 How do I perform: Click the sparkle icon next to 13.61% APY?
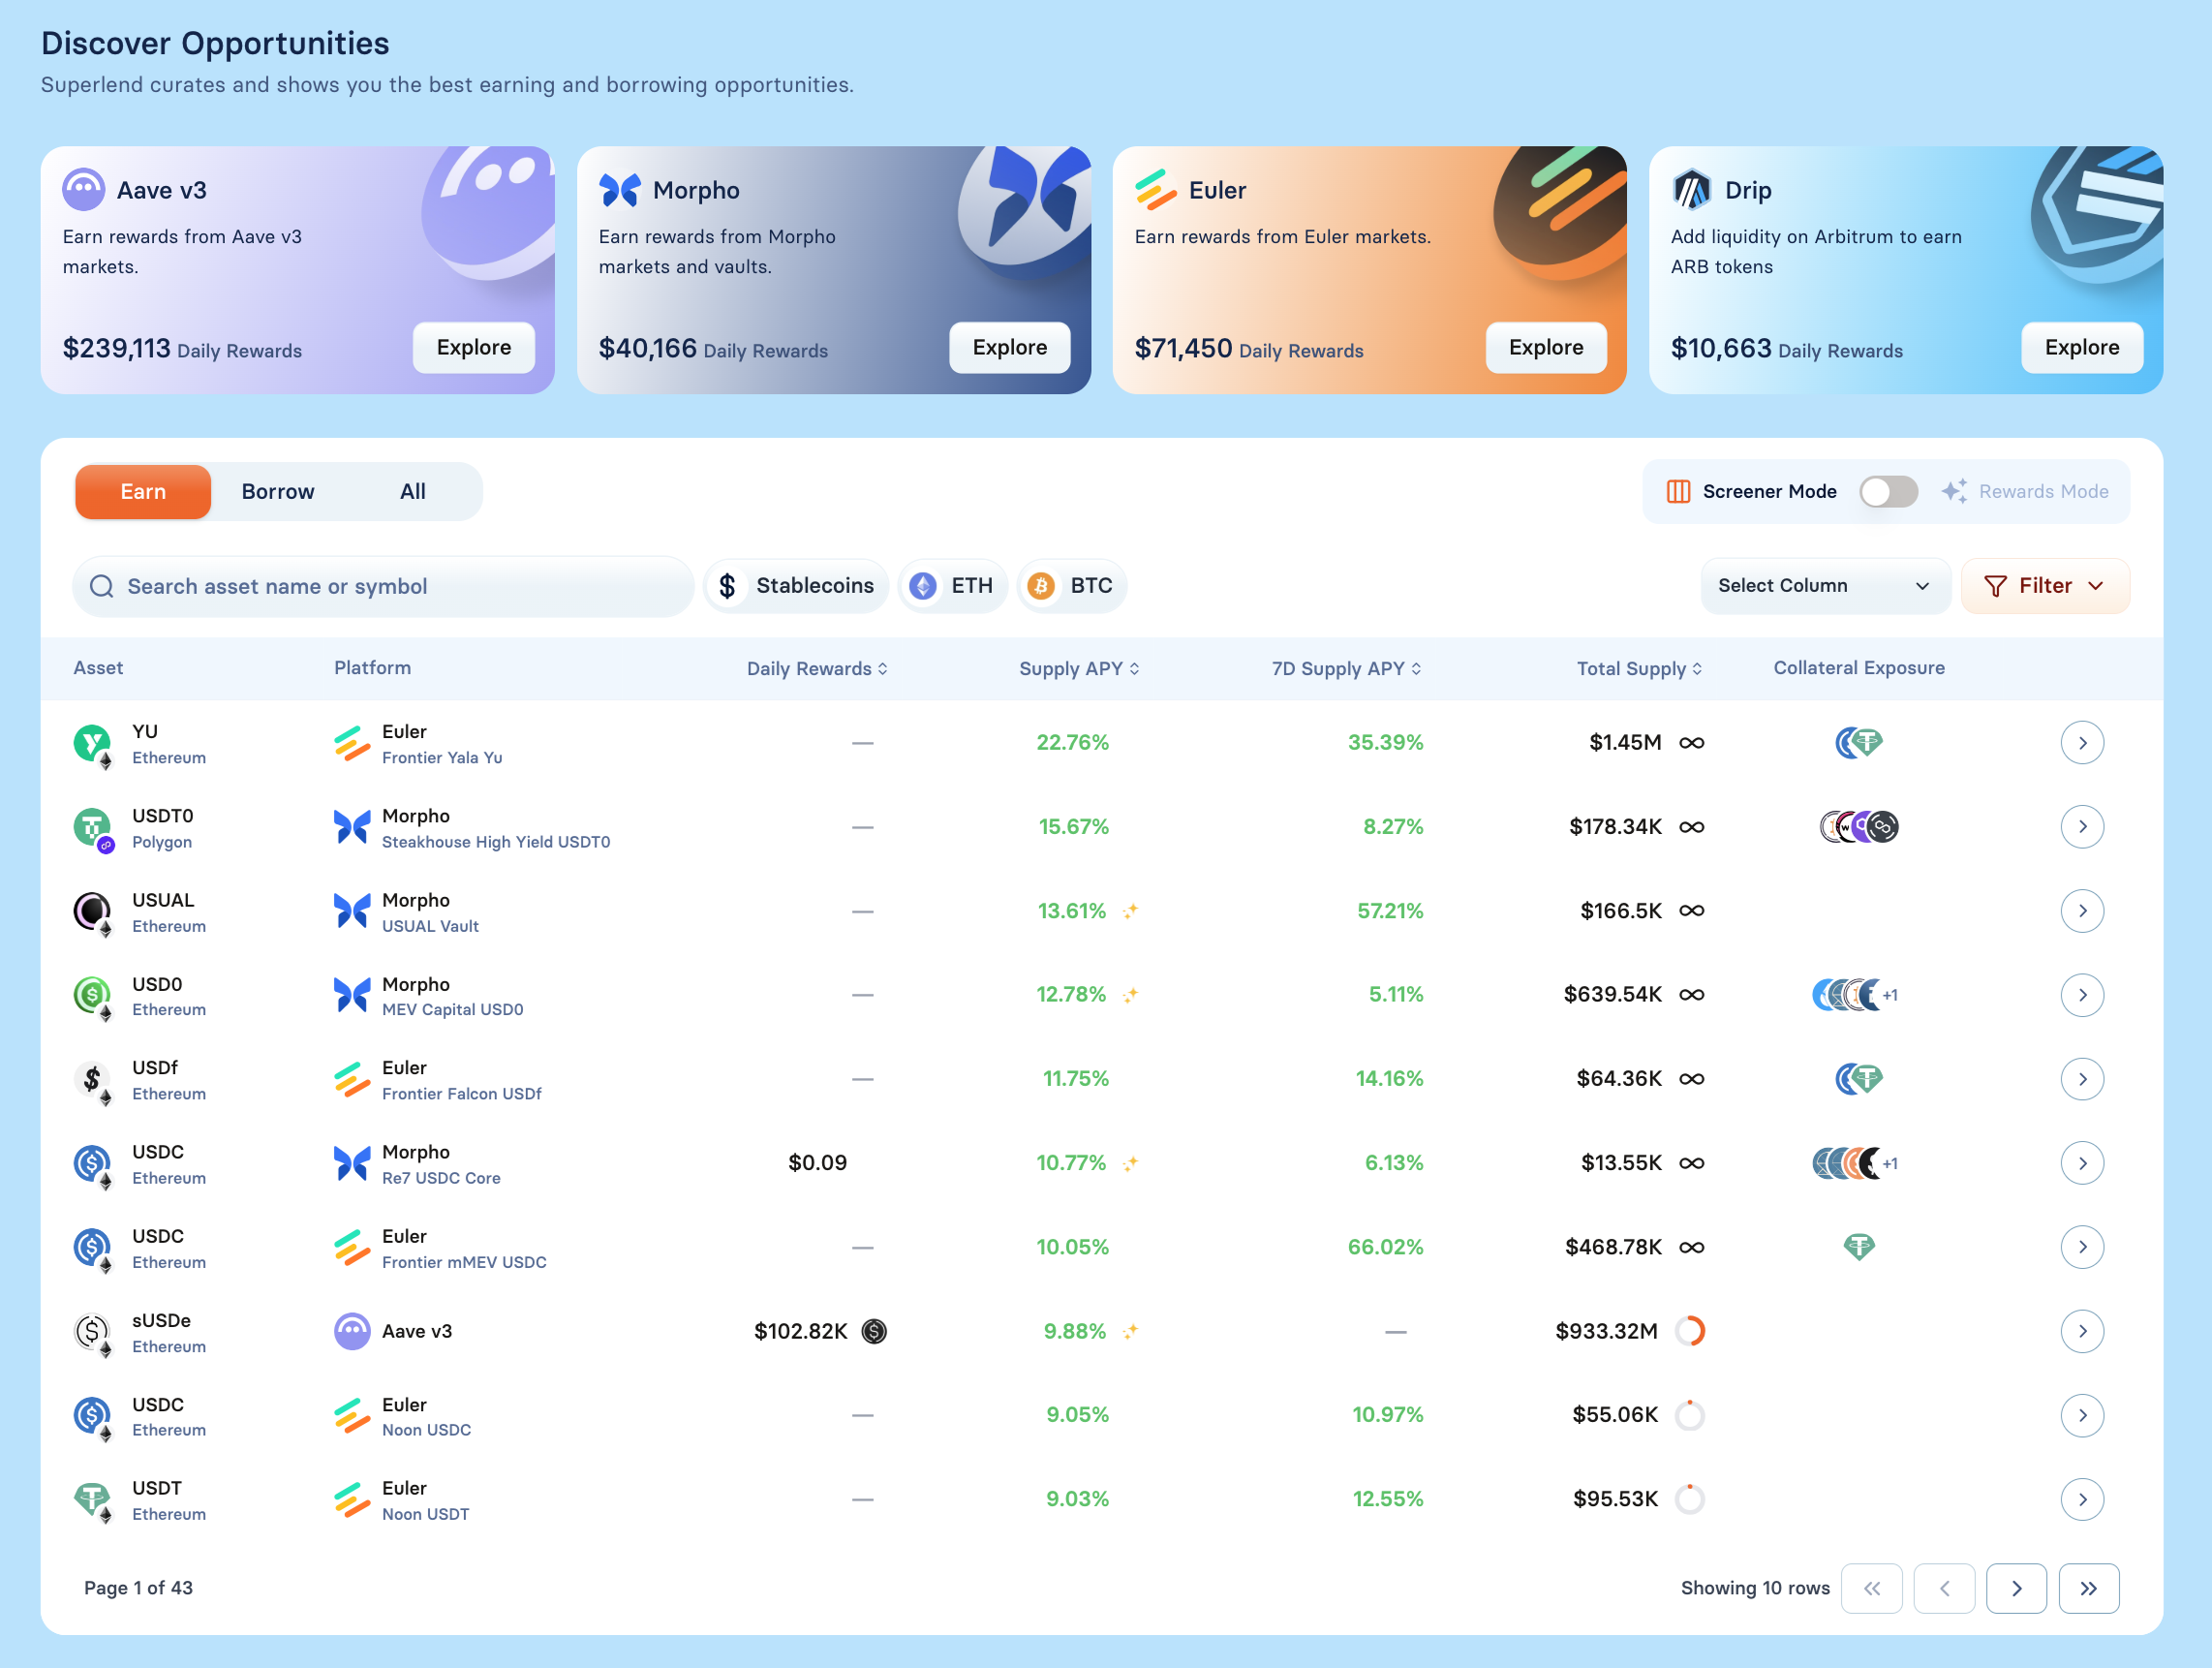1130,911
